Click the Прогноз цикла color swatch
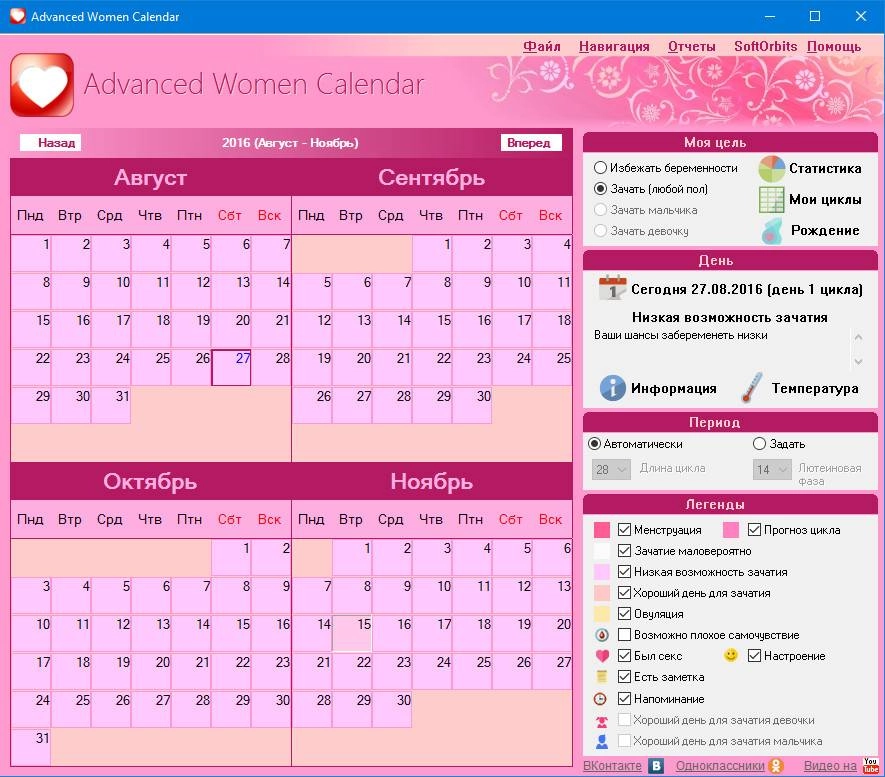Image resolution: width=885 pixels, height=777 pixels. [731, 529]
